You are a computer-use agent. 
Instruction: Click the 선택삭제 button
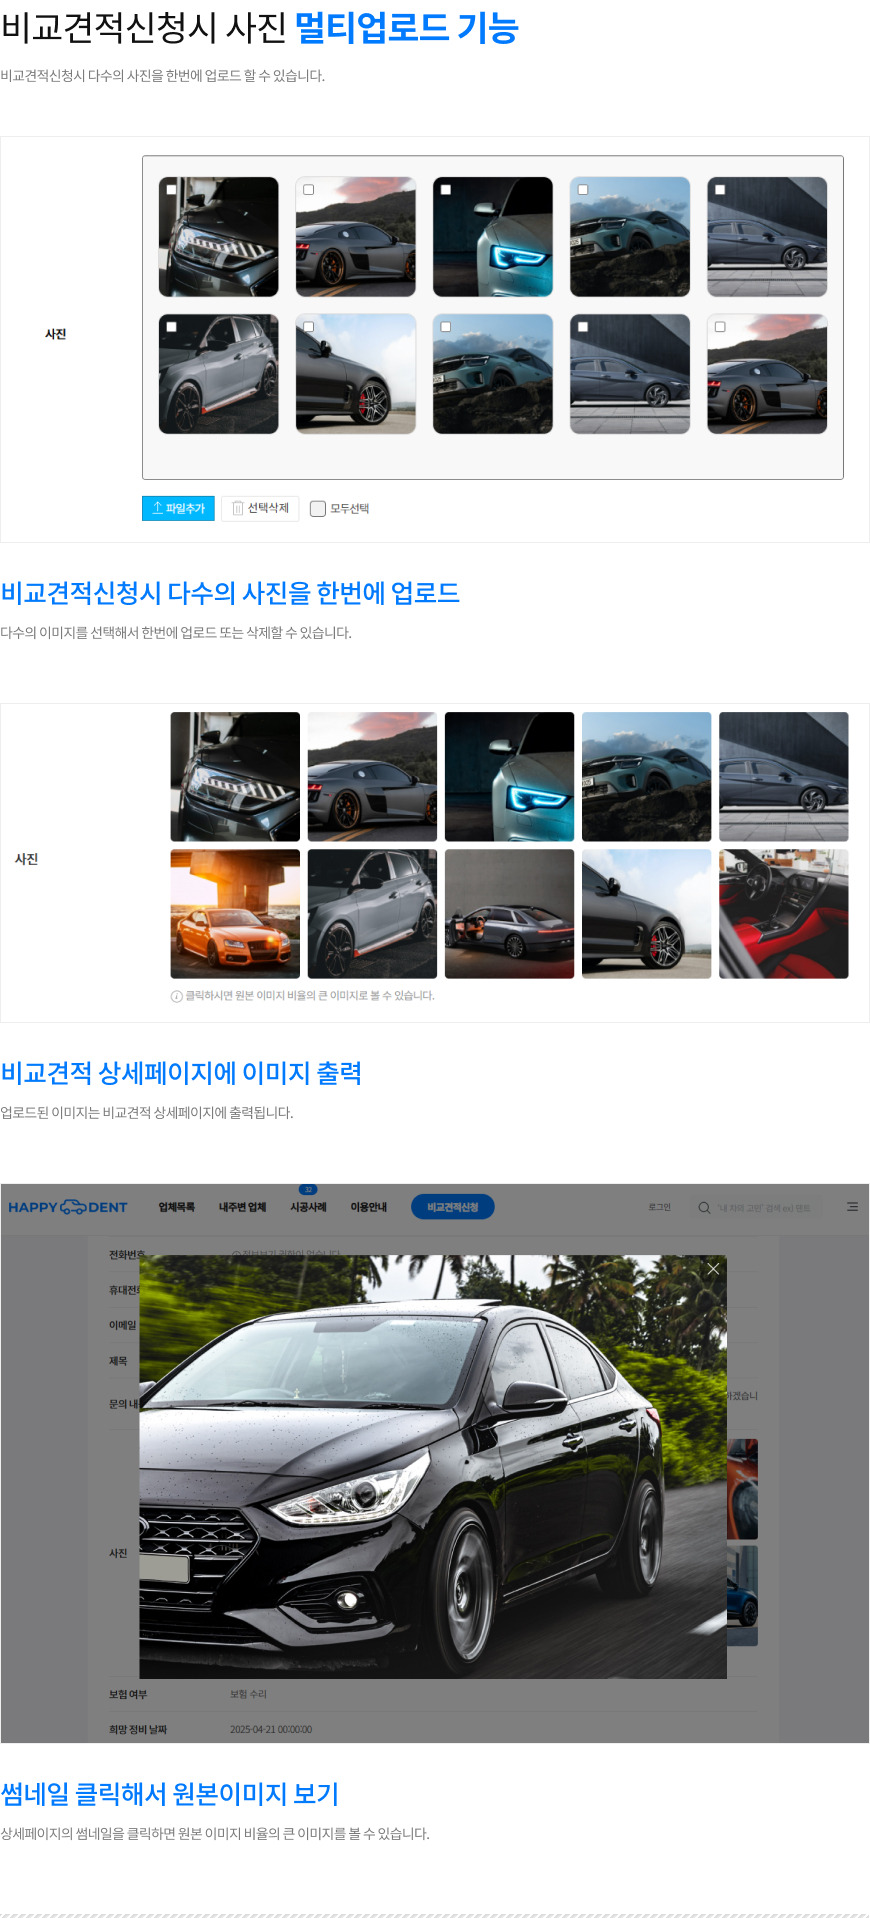coord(260,508)
